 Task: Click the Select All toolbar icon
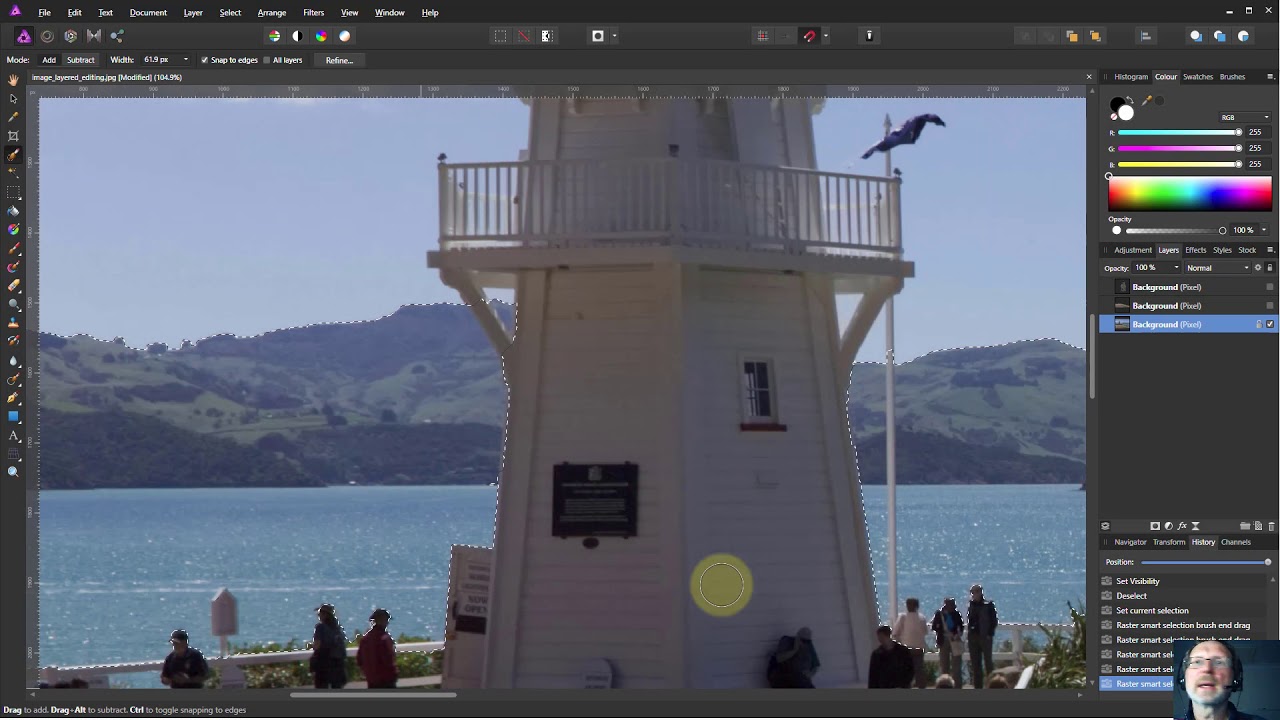tap(500, 36)
